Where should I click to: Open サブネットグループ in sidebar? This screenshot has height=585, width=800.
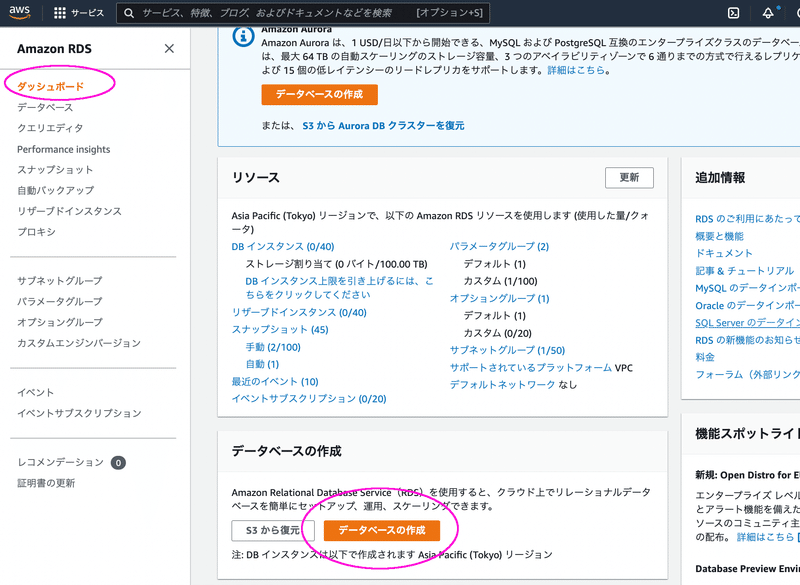pos(60,281)
